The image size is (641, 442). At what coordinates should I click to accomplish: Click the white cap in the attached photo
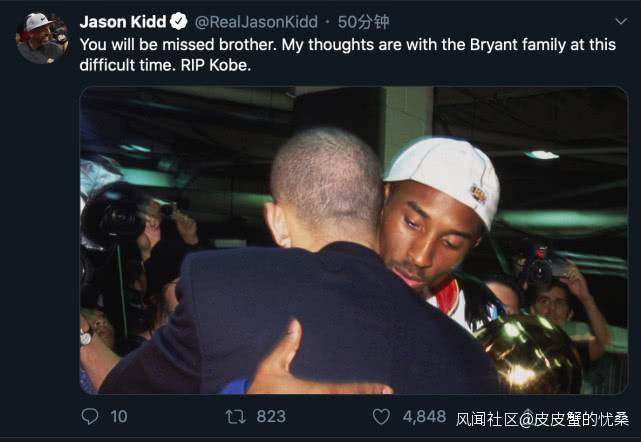[x=444, y=176]
